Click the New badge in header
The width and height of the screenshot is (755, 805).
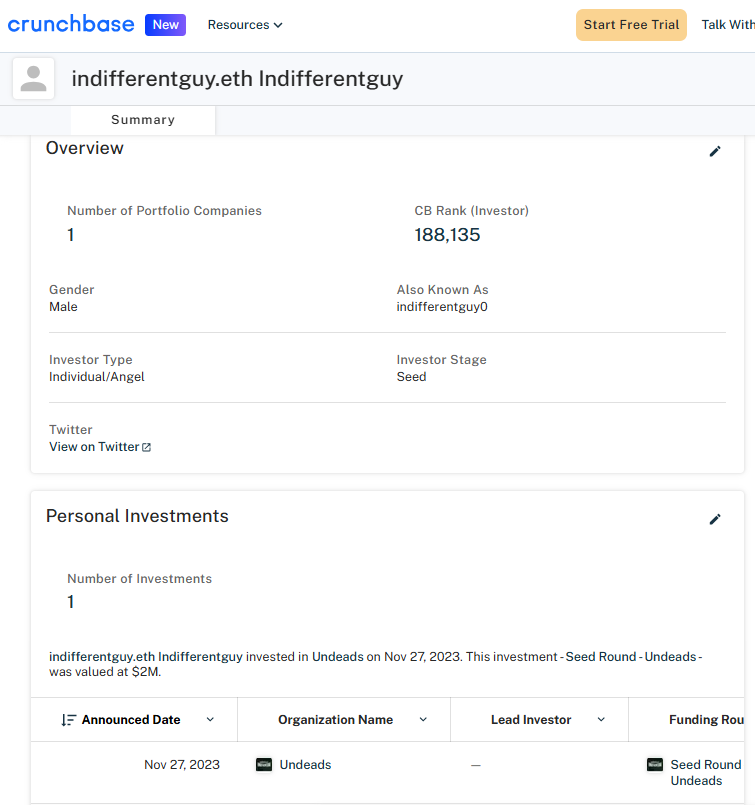[x=166, y=25]
